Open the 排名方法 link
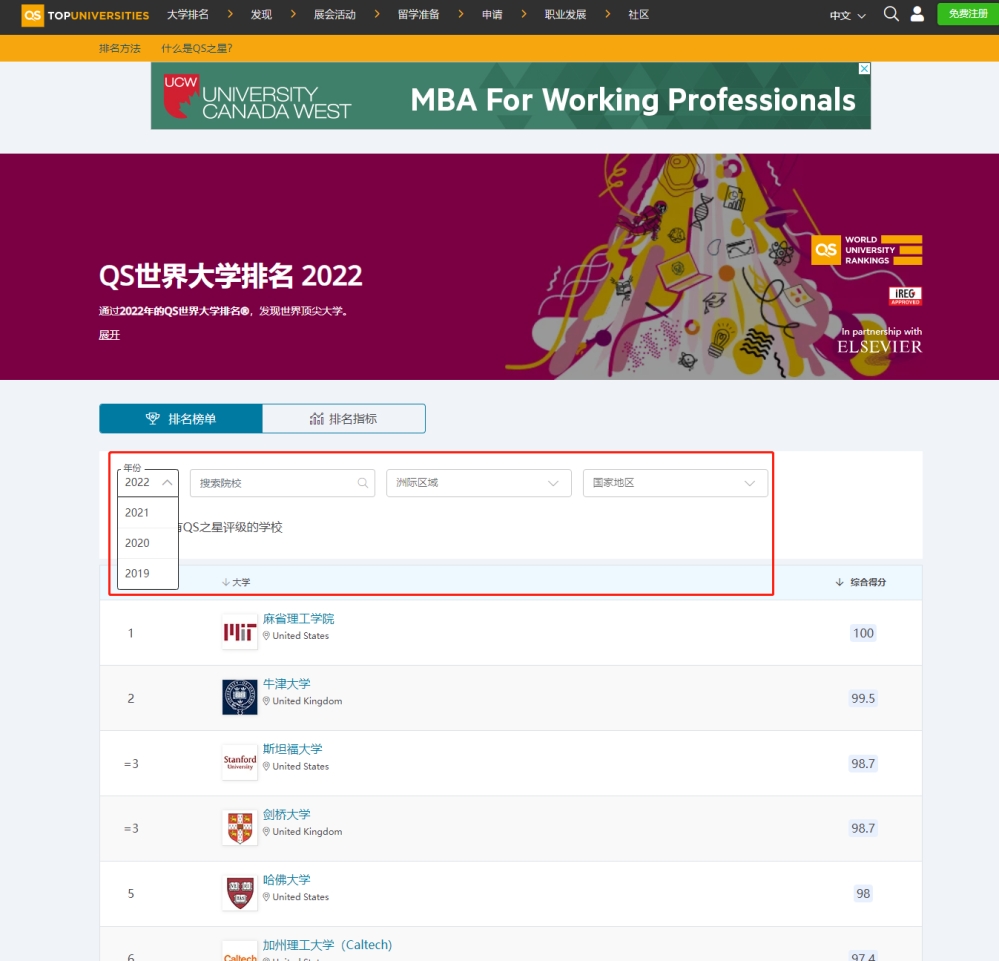 120,48
